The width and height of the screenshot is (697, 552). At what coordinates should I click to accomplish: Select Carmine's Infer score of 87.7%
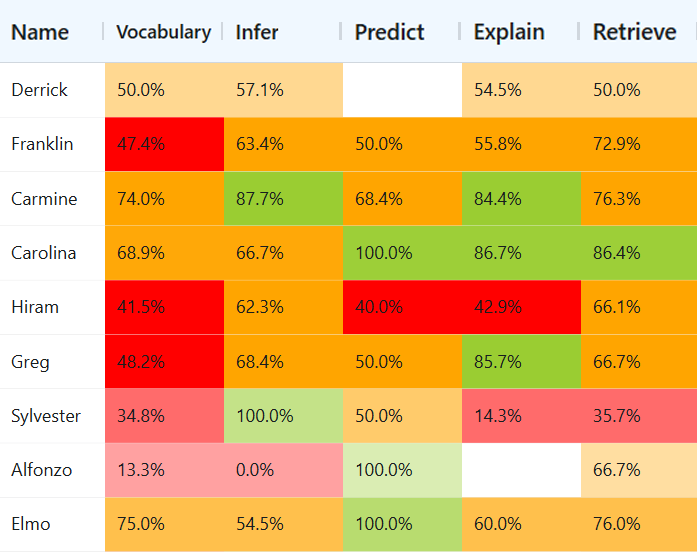click(x=283, y=199)
